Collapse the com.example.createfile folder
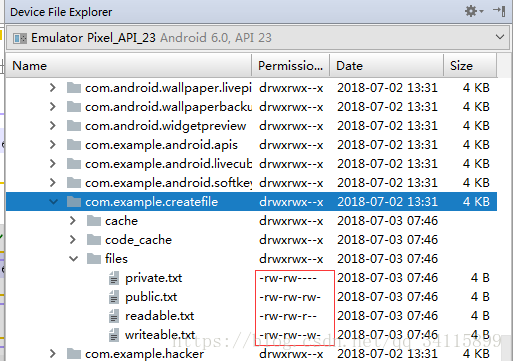Screen dimensions: 513x361 (53, 202)
